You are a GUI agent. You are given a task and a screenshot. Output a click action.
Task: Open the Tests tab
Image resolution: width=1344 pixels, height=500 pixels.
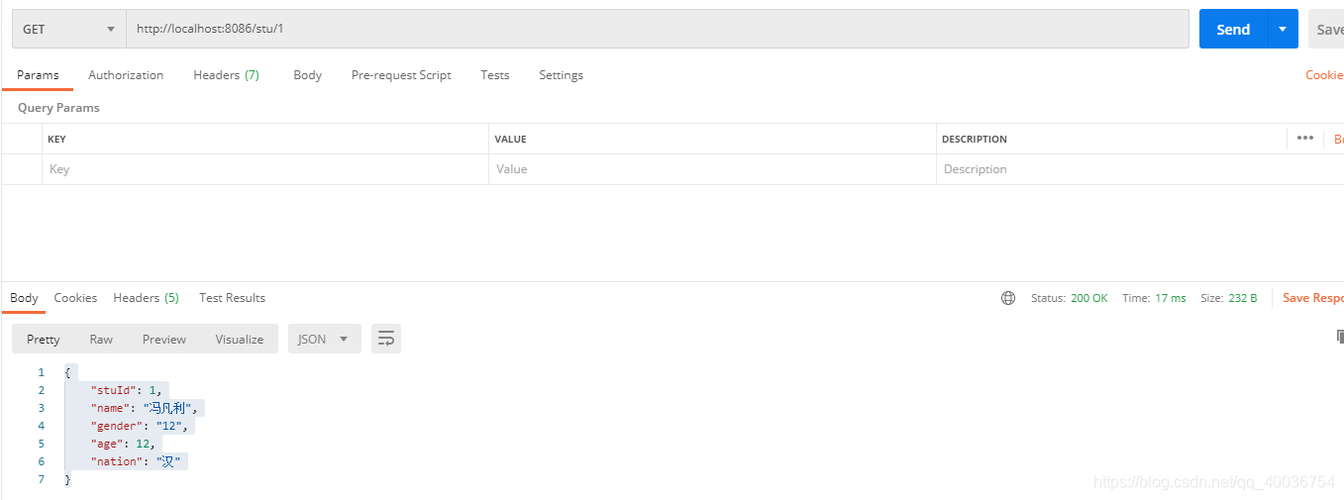coord(494,75)
